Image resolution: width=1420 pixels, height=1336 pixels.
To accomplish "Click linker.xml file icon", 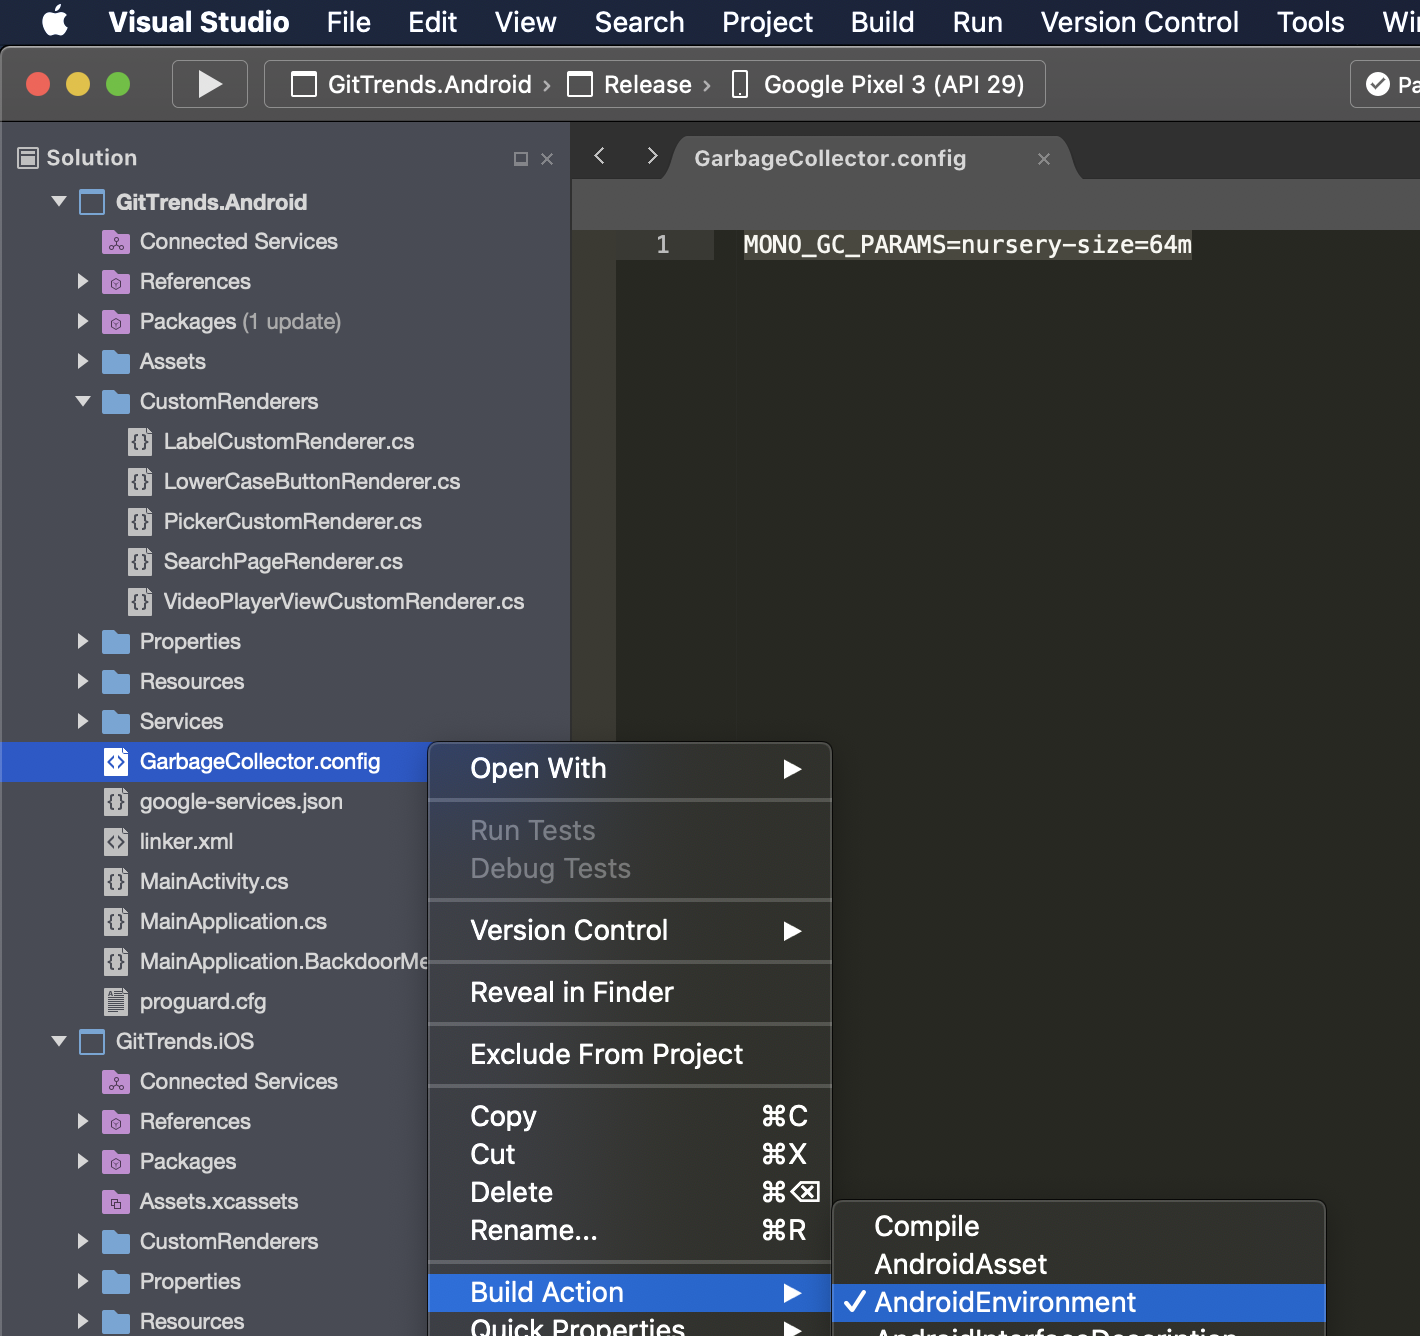I will (116, 842).
